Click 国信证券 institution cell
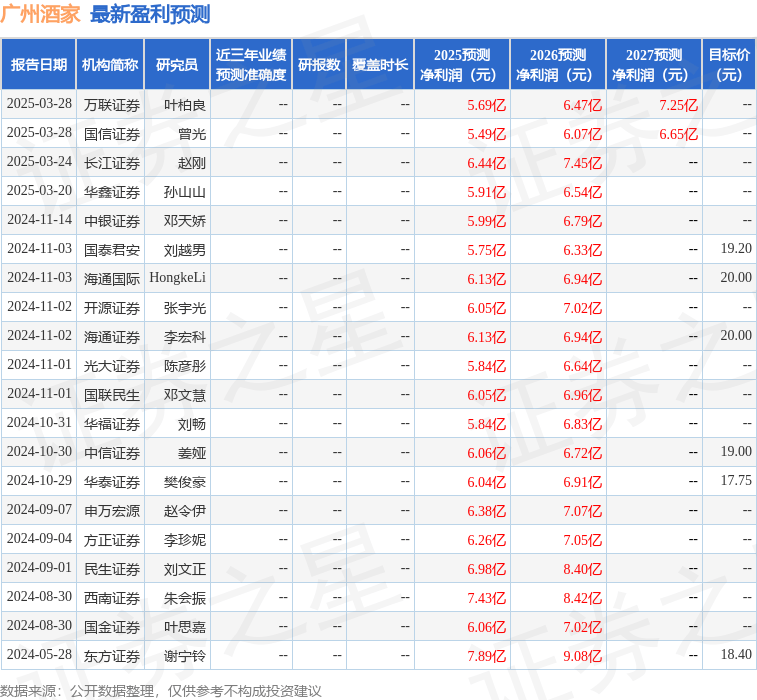Viewport: 757px width, 700px height. coord(112,134)
